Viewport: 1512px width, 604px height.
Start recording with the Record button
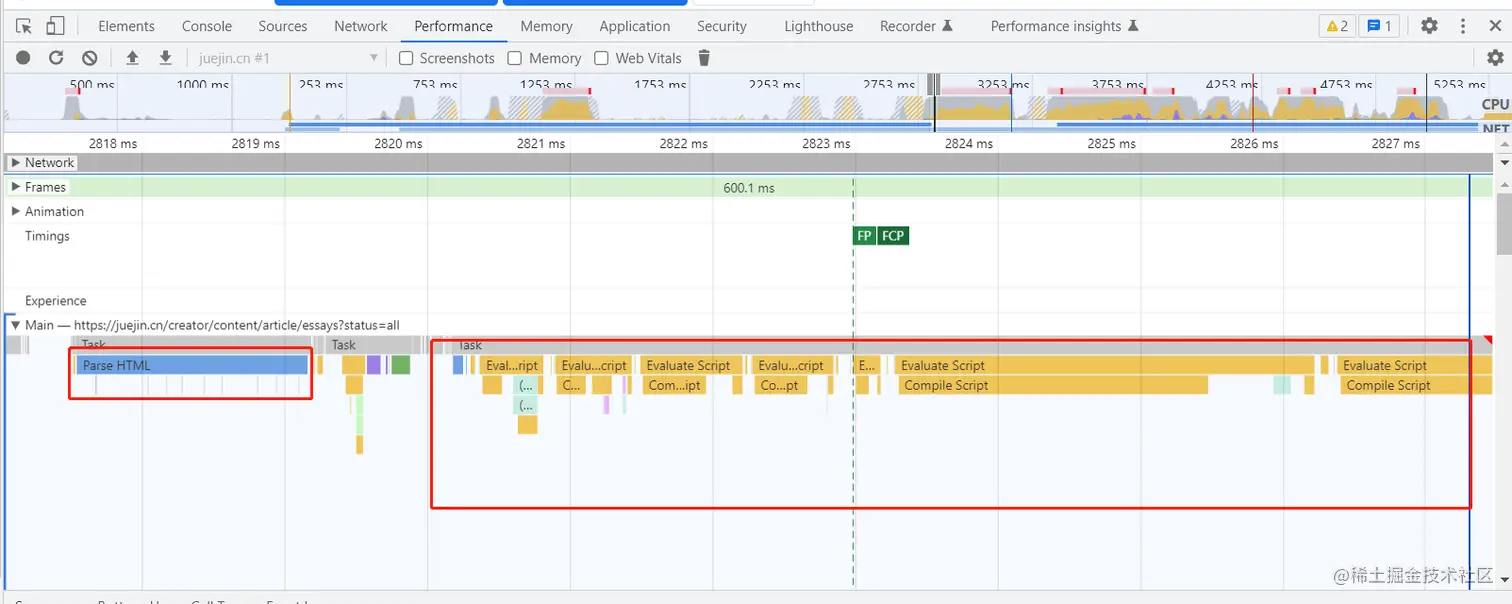[x=23, y=58]
